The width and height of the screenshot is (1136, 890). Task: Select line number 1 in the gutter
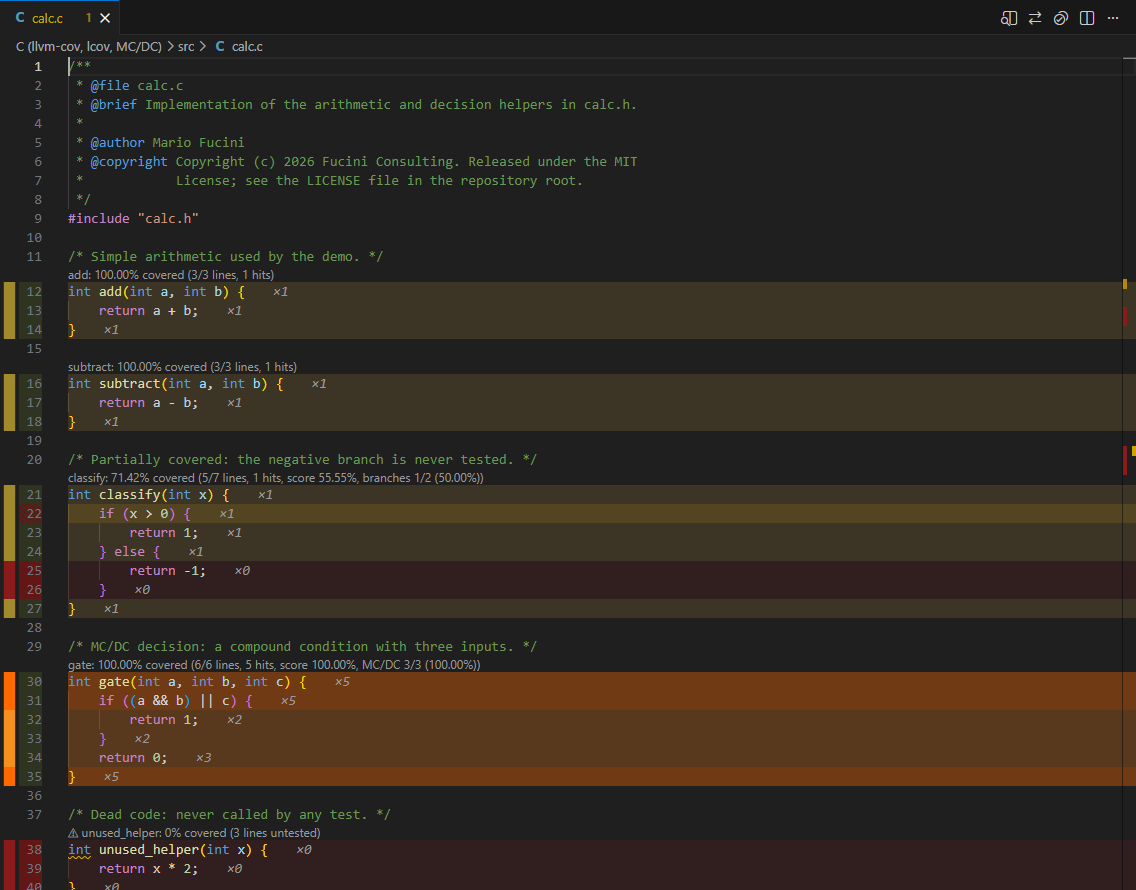click(38, 67)
